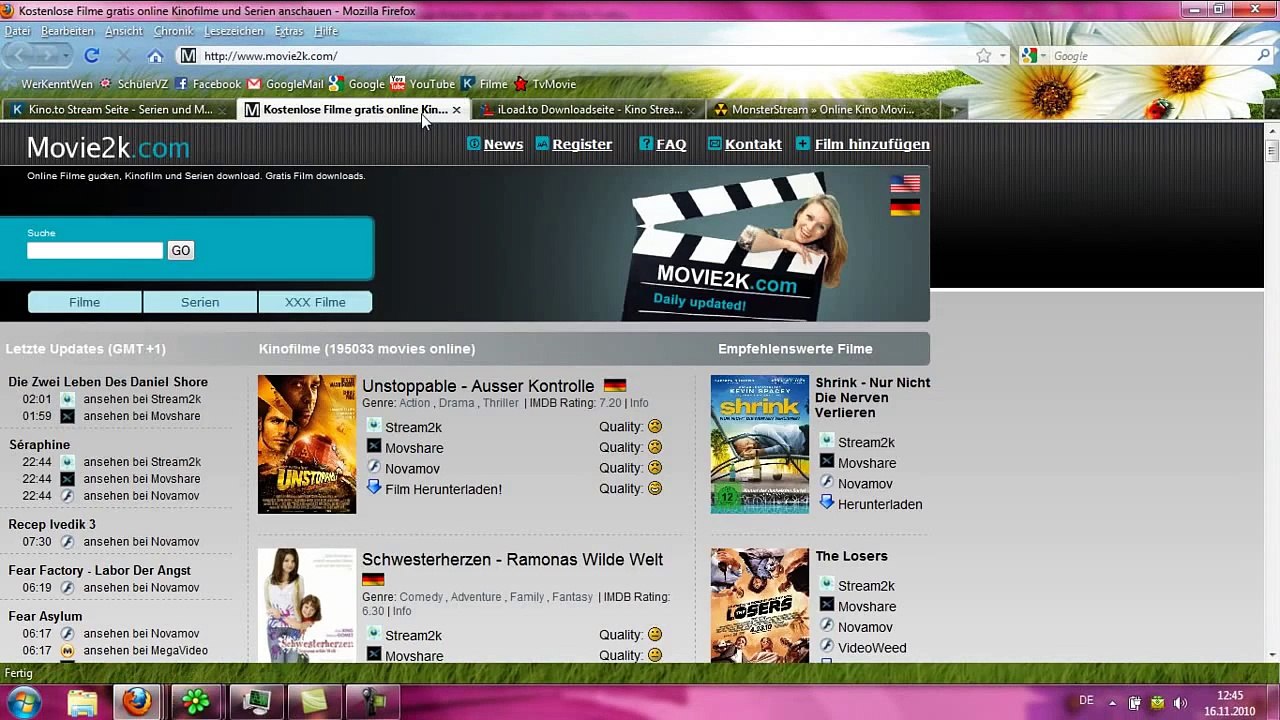This screenshot has width=1280, height=720.
Task: Open the Film hinzufügen link
Action: tap(872, 144)
